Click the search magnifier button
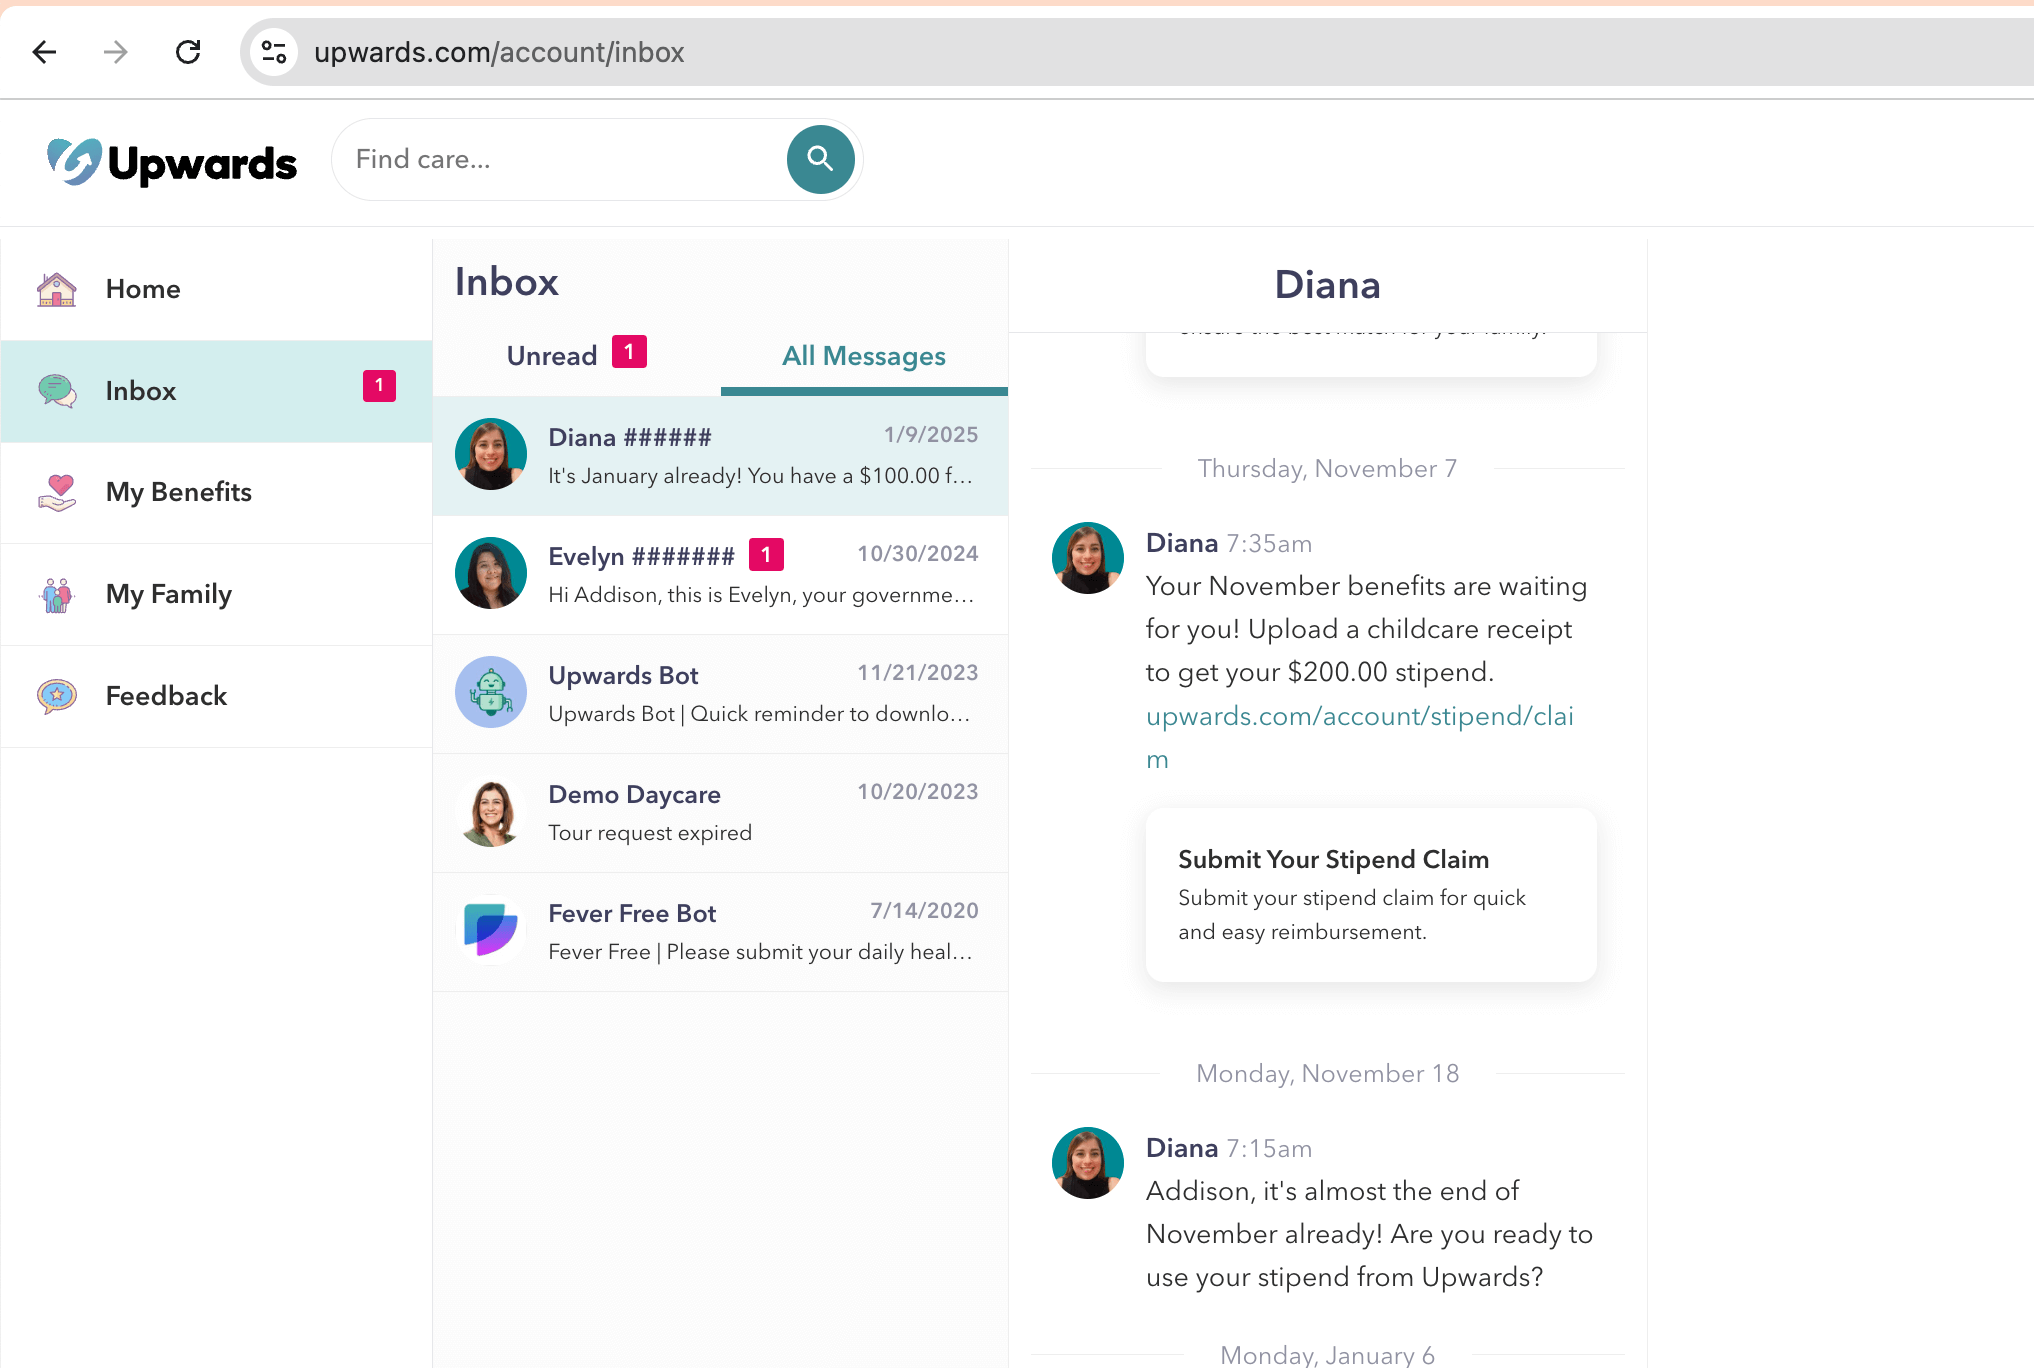The height and width of the screenshot is (1368, 2034). click(x=820, y=157)
